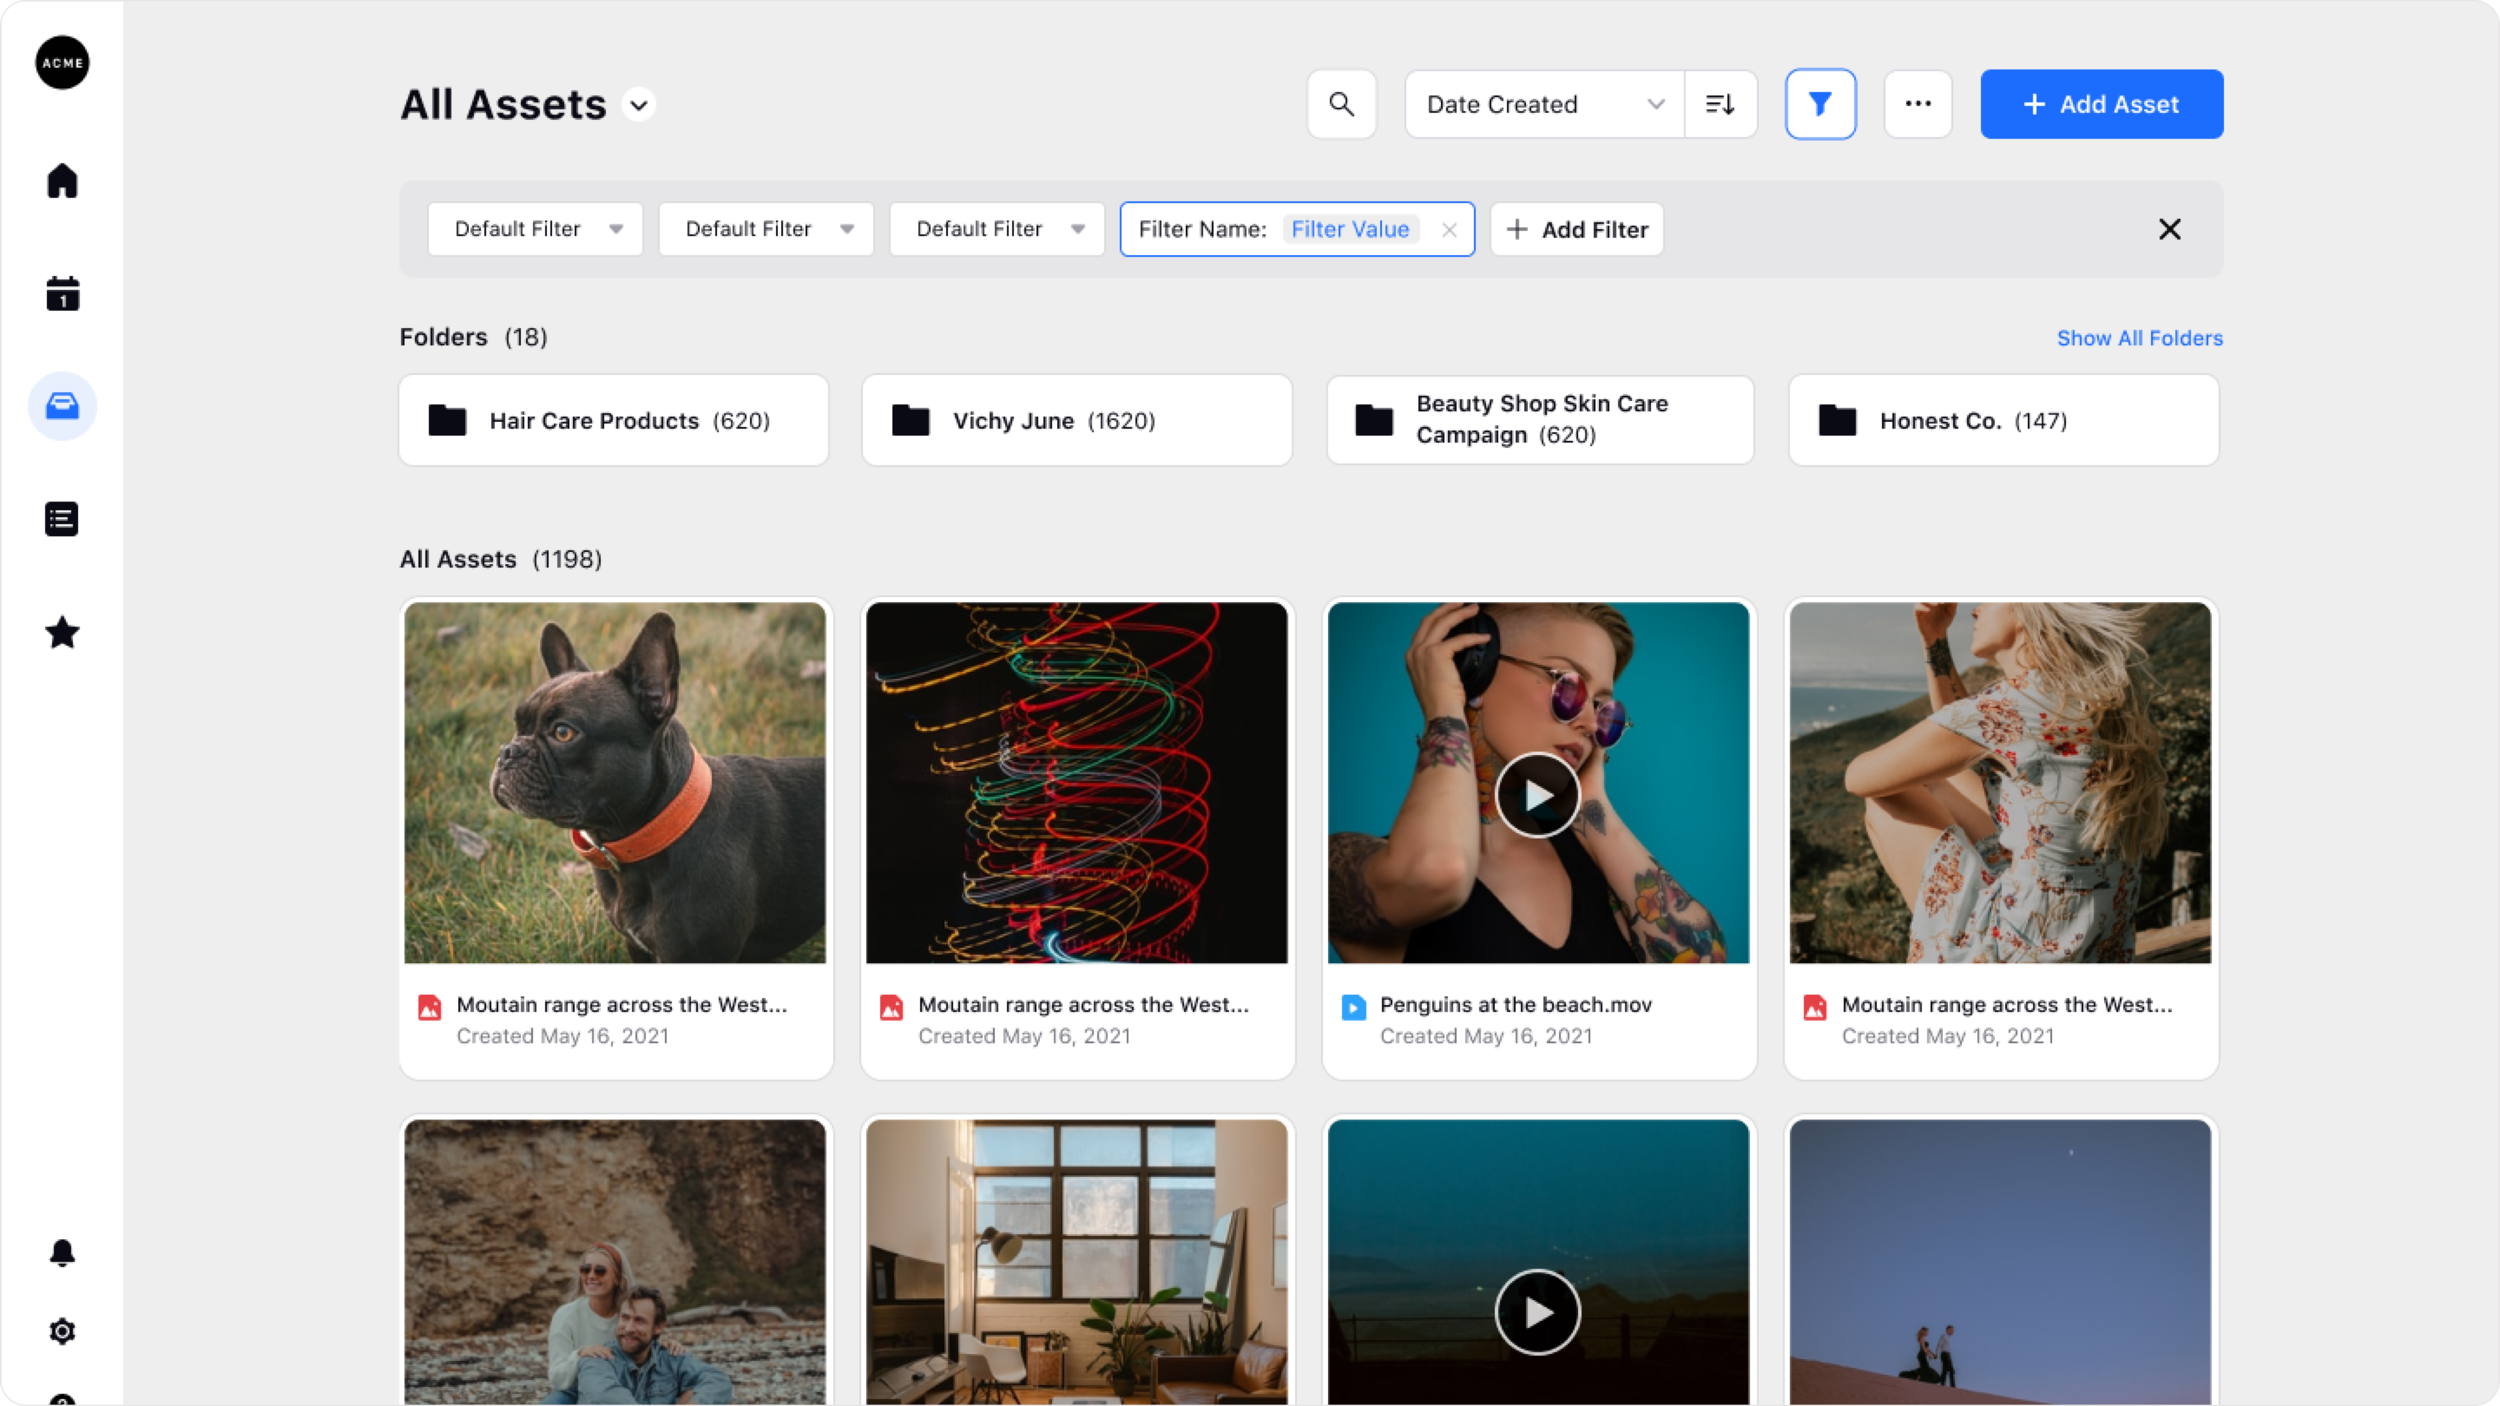Viewport: 2500px width, 1406px height.
Task: Open settings gear in sidebar
Action: click(62, 1331)
